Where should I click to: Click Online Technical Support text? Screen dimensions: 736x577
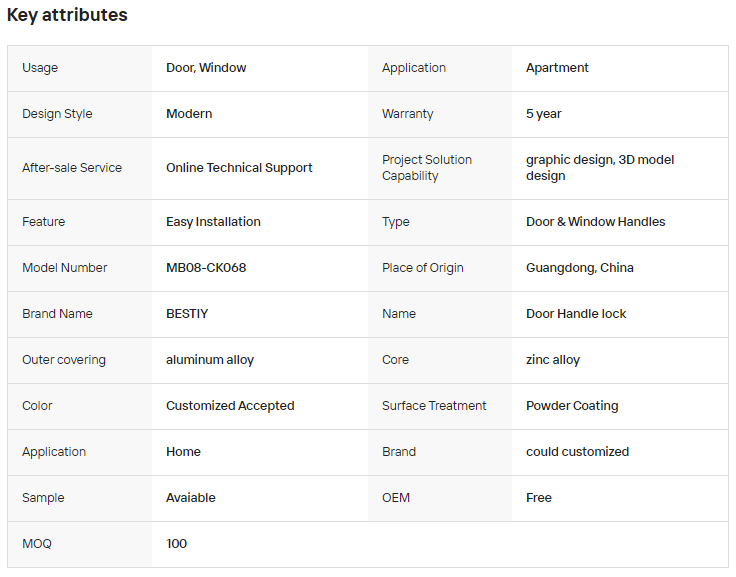[239, 168]
